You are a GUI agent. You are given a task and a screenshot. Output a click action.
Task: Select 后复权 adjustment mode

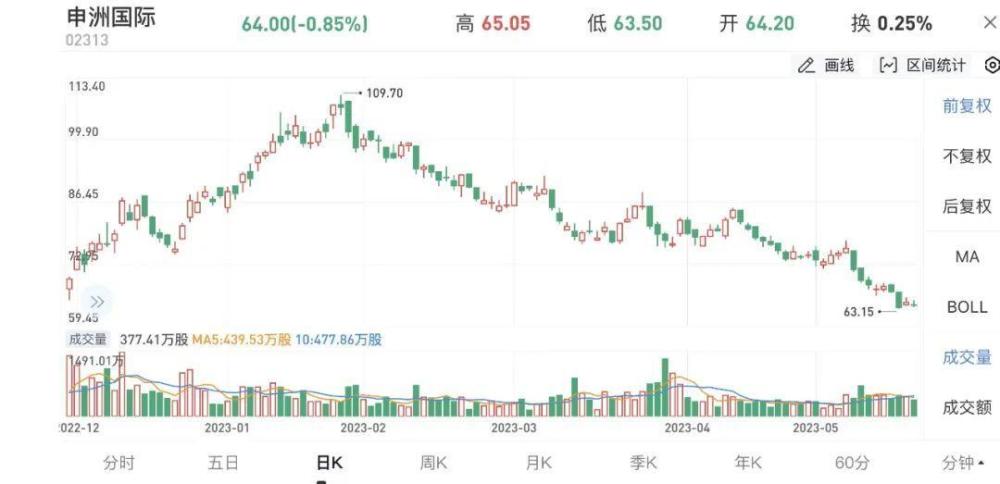pyautogui.click(x=967, y=207)
